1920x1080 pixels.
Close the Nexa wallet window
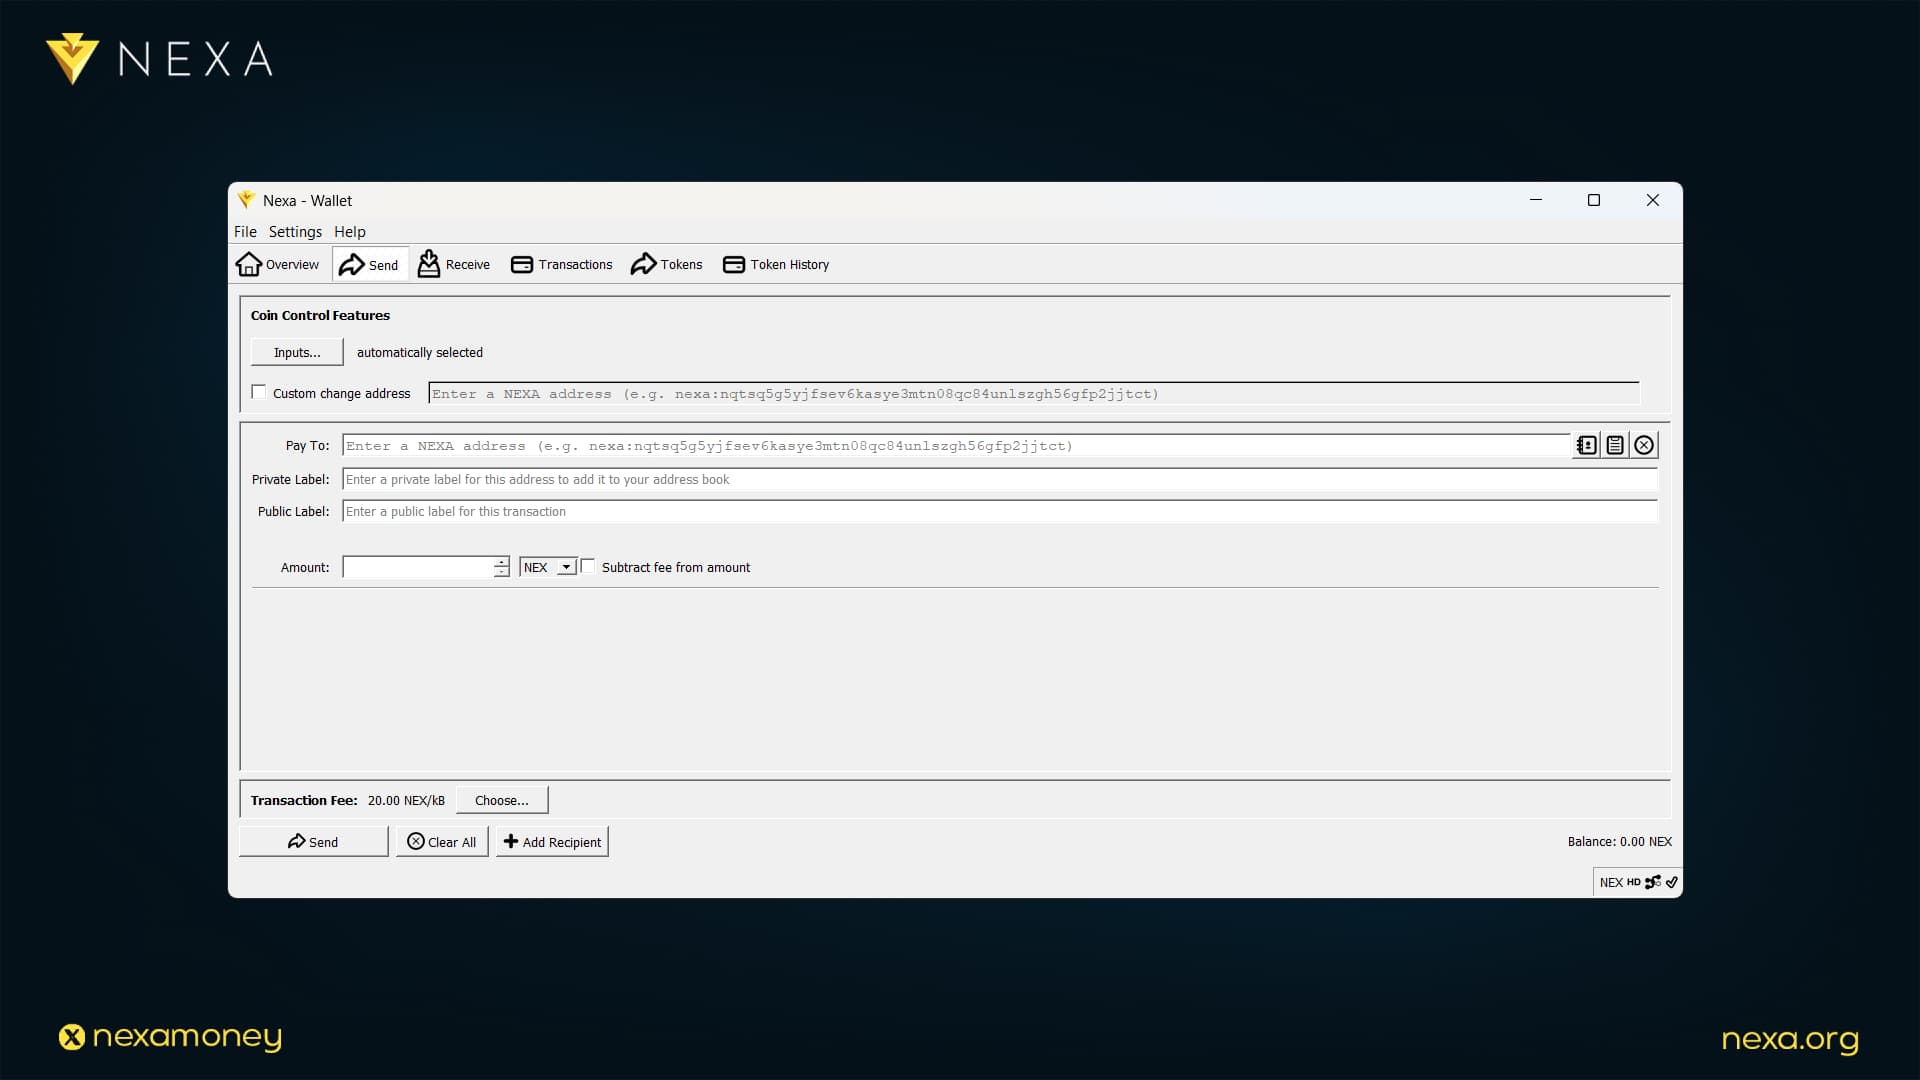(1653, 200)
